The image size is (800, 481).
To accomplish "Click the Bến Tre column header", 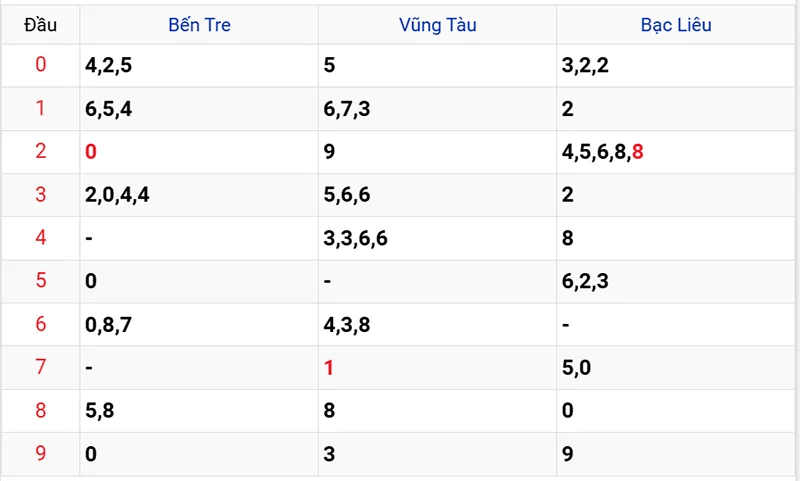I will (199, 25).
